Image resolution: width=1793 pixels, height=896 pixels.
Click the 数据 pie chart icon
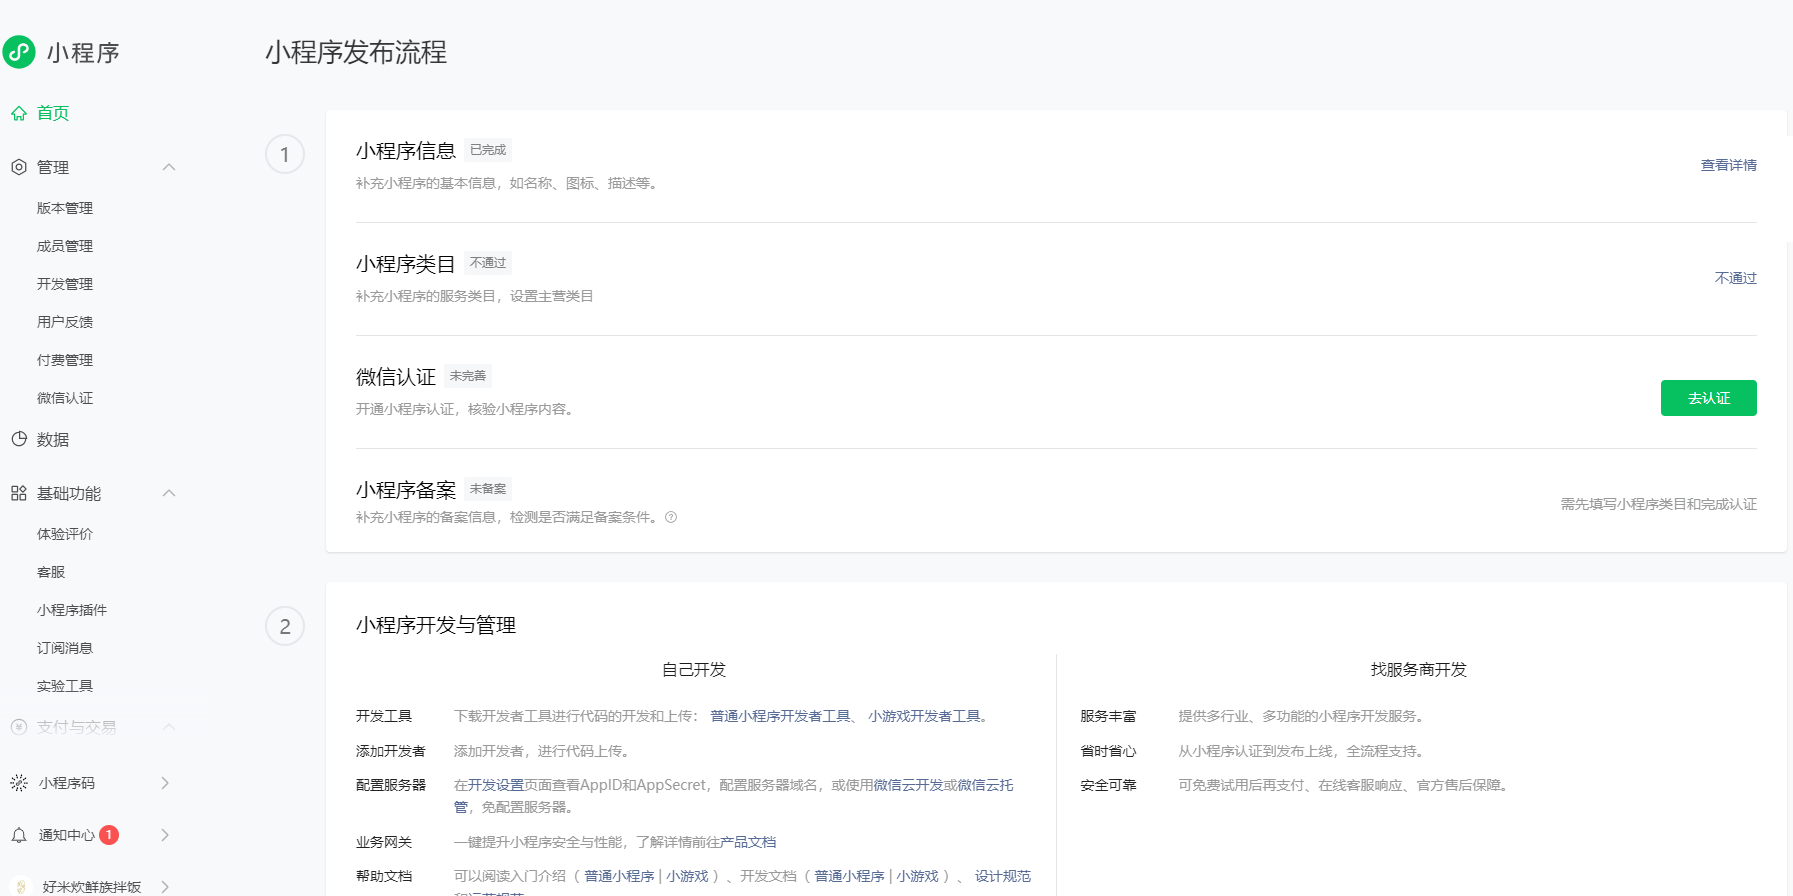pyautogui.click(x=19, y=439)
